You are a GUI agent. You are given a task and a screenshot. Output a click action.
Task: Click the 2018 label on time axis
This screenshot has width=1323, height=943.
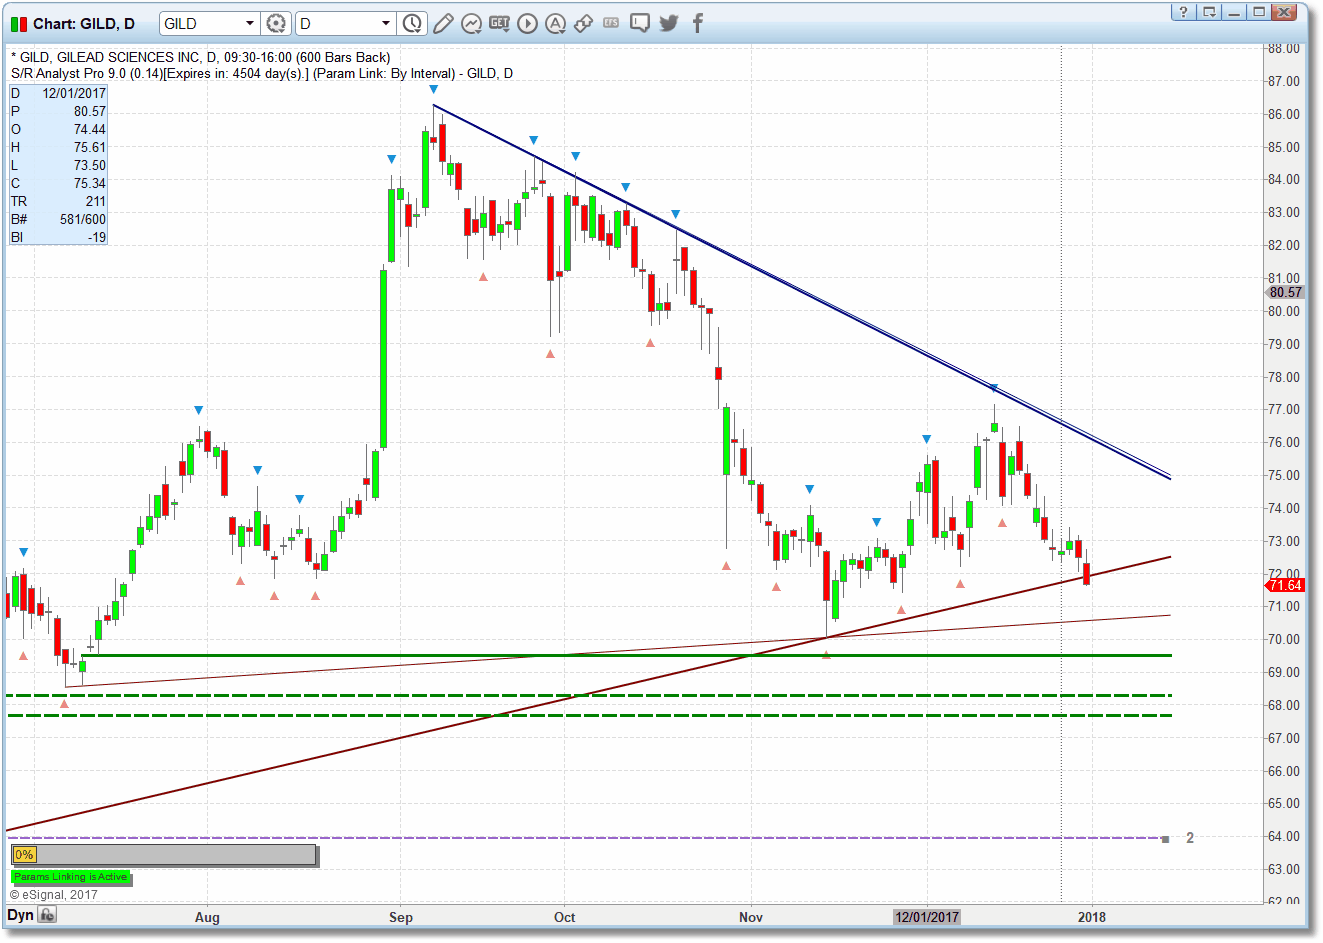(1092, 917)
